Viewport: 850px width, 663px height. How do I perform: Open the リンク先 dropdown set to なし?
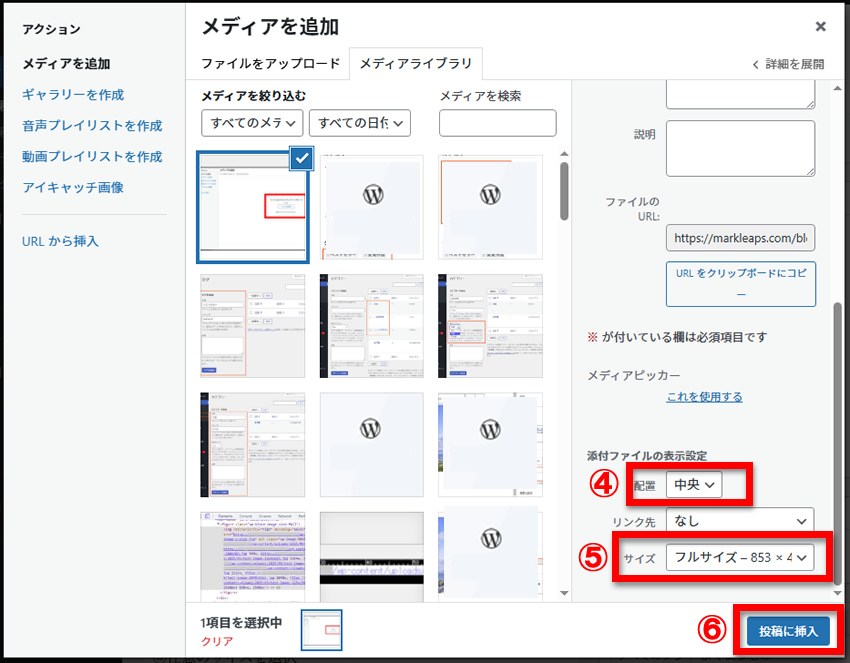click(740, 521)
